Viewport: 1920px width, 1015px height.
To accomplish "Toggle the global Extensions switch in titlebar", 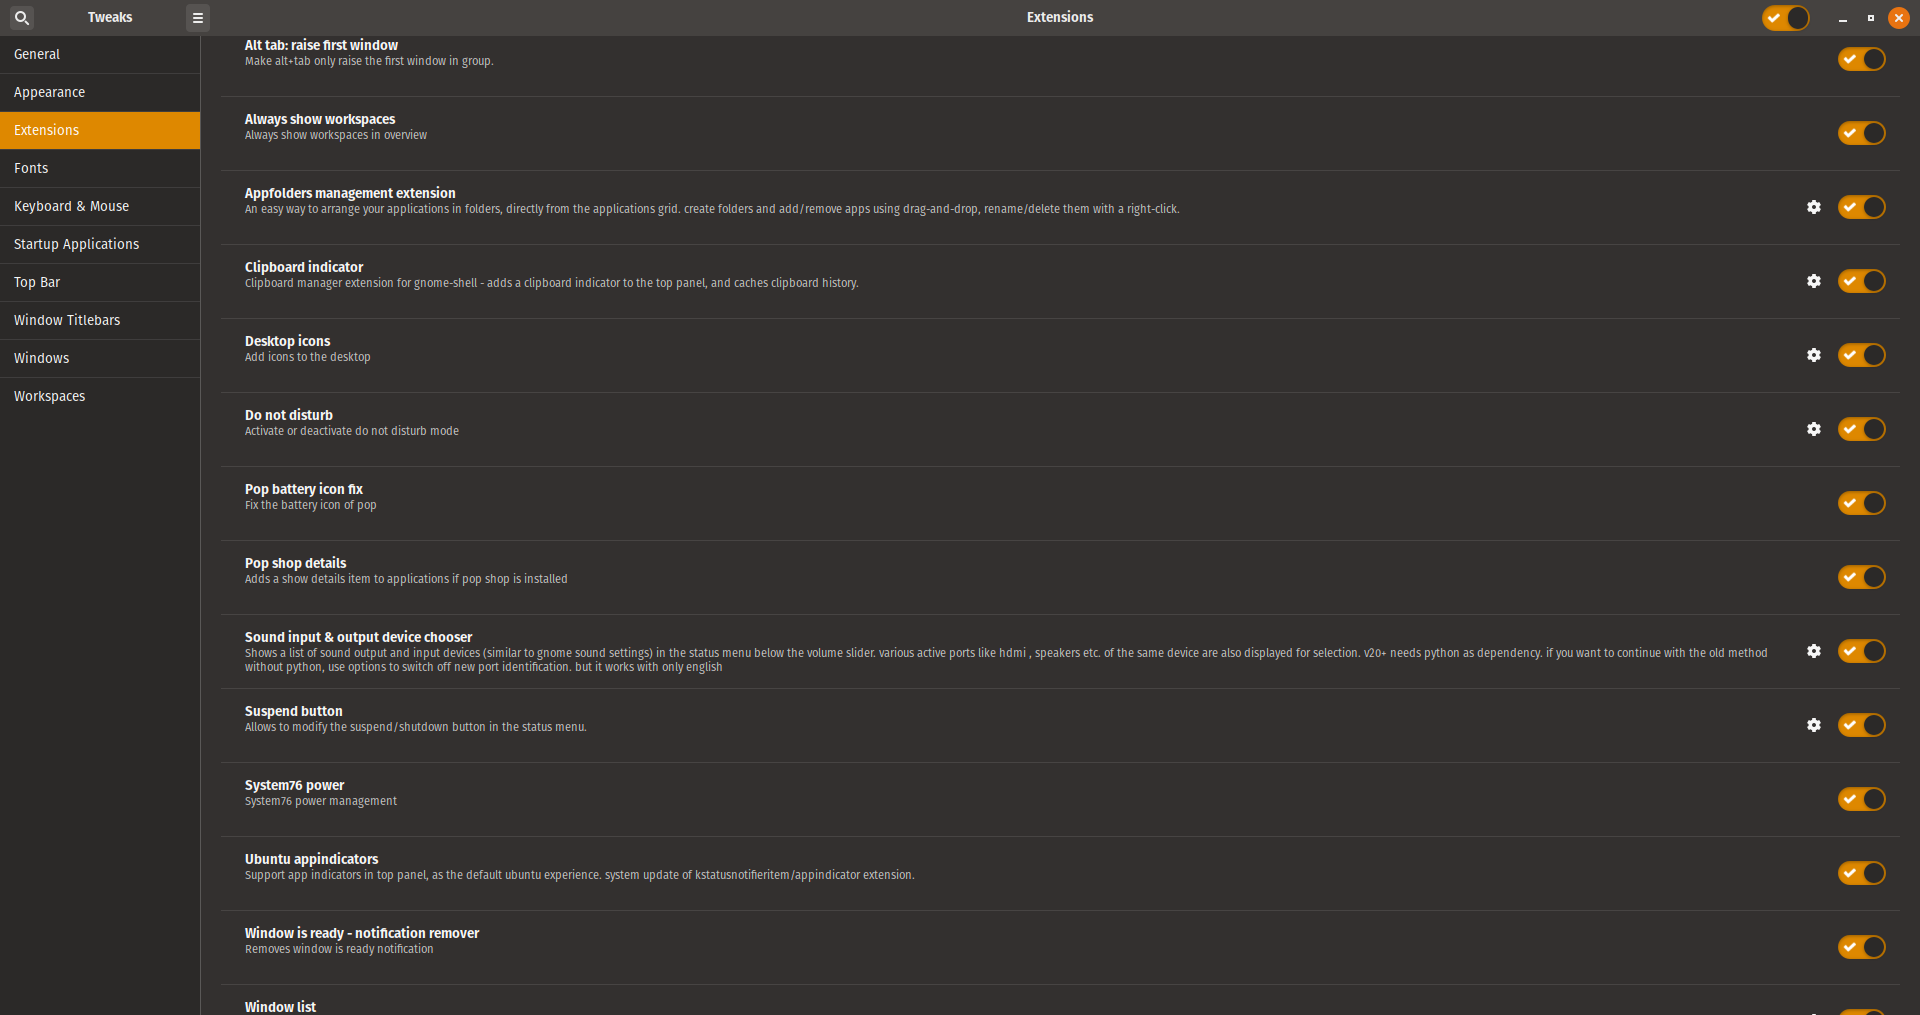I will 1786,18.
